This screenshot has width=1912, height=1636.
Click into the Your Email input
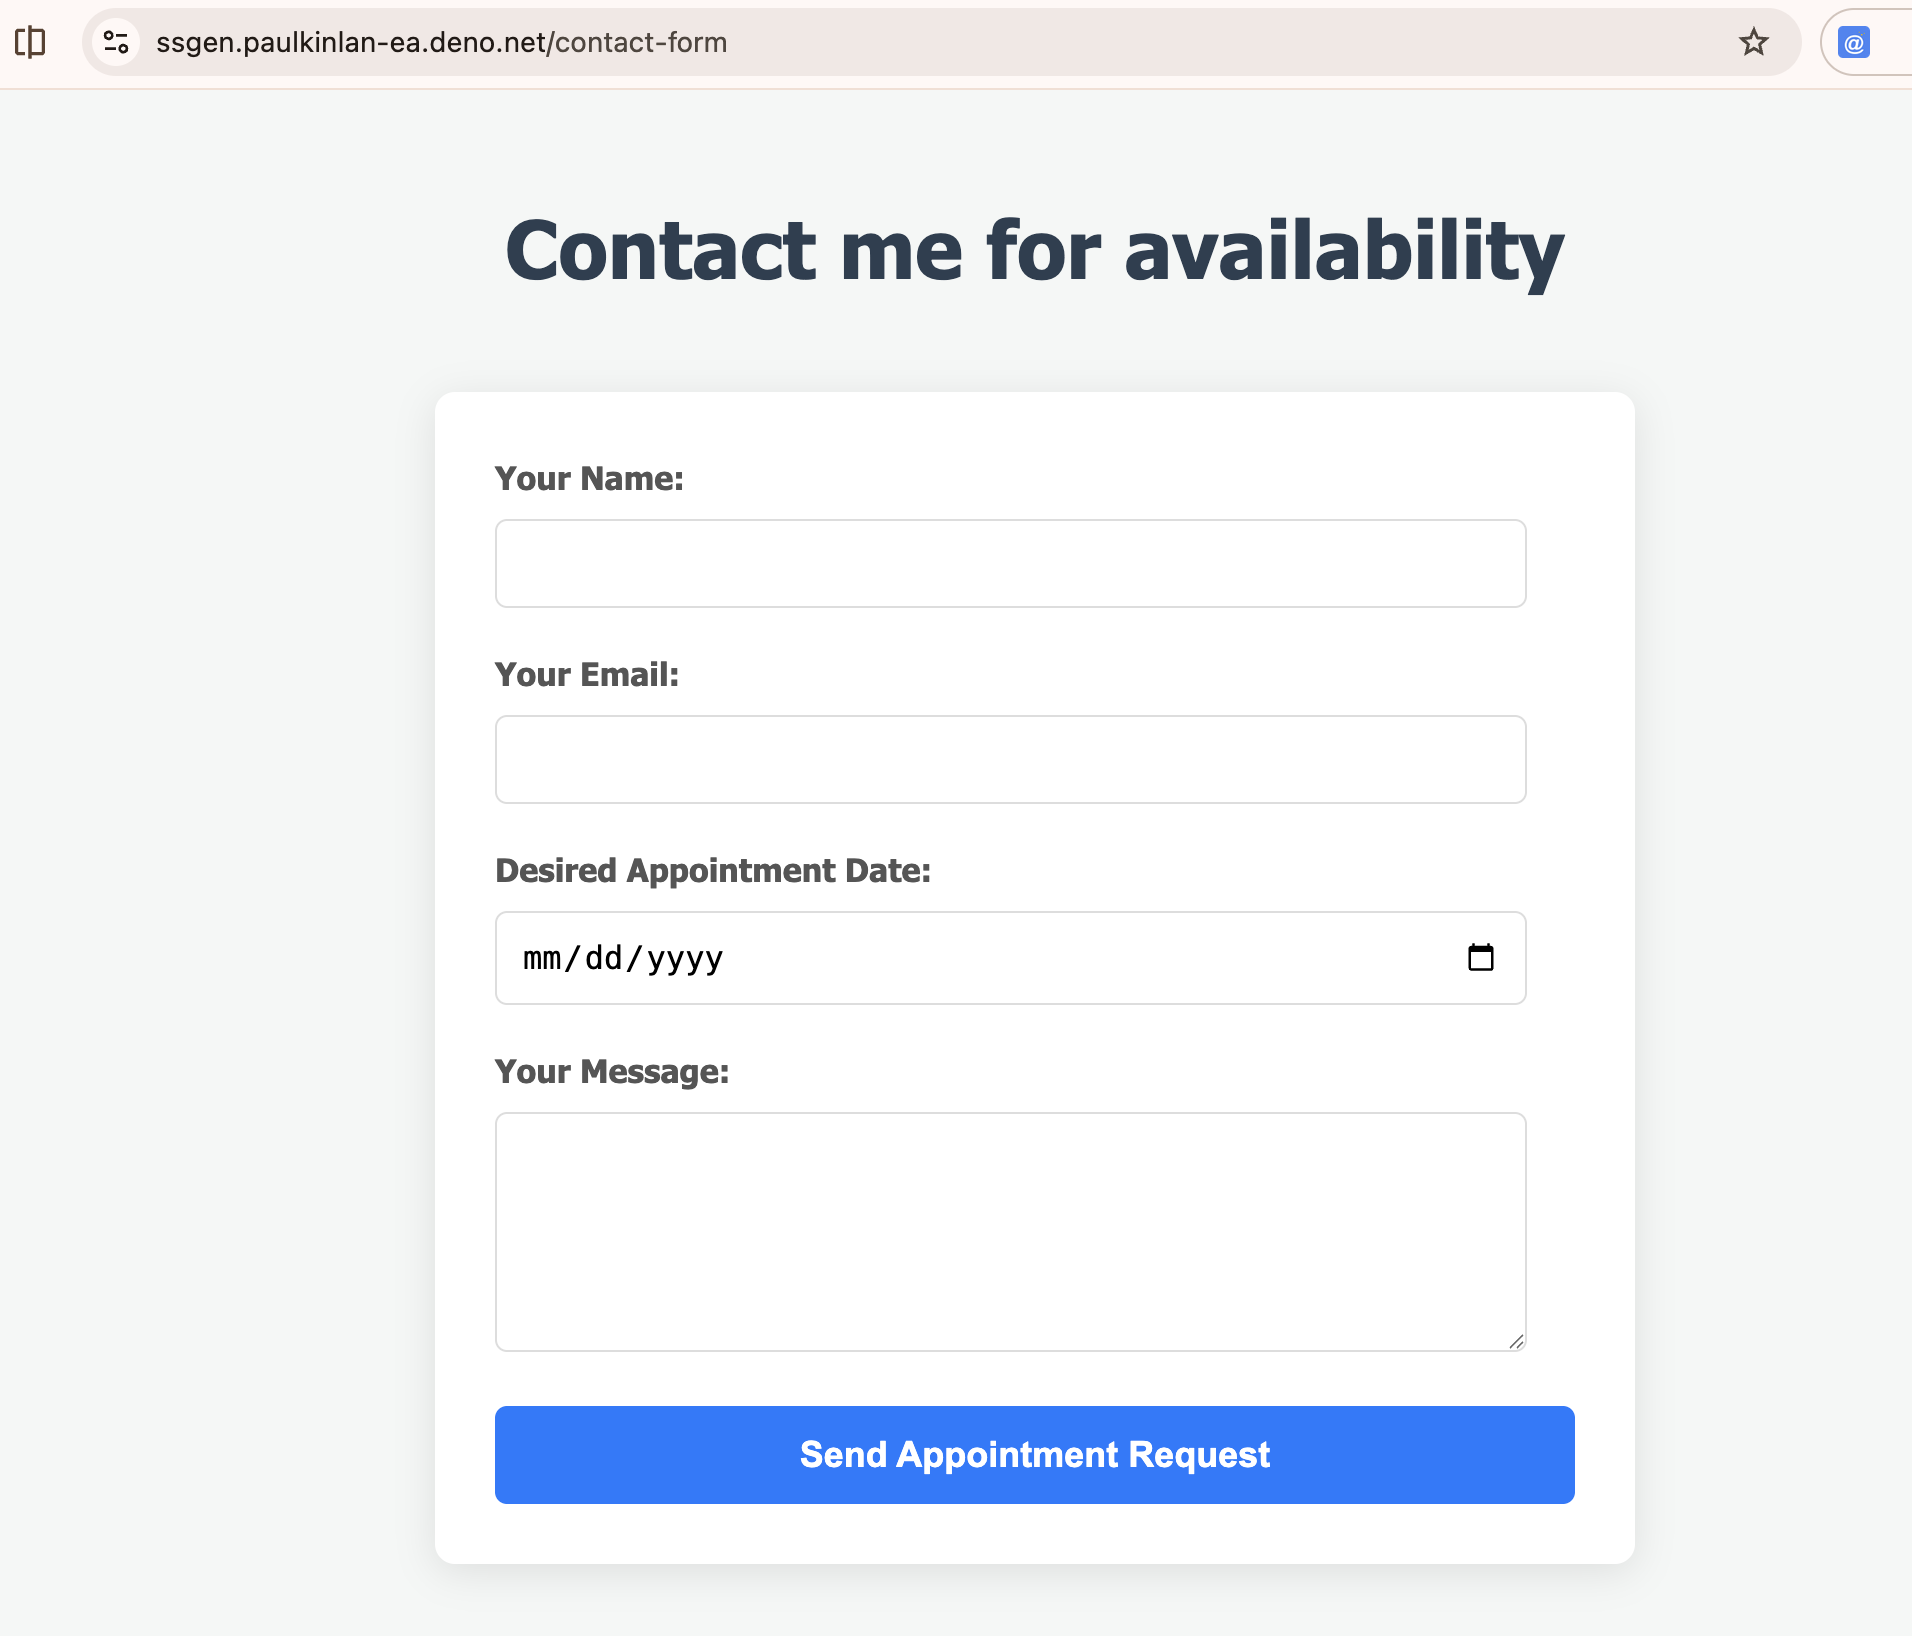click(1010, 759)
